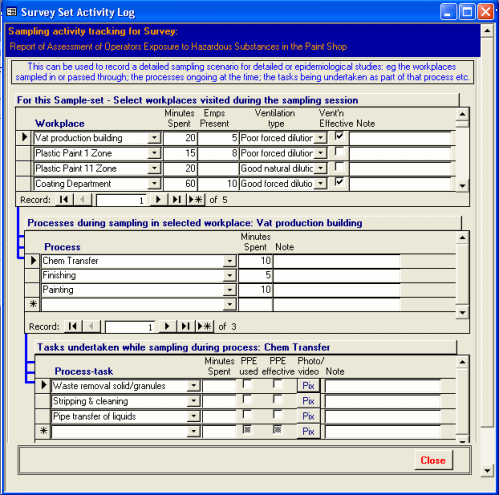Click the form's main scroll-down arrow
The width and height of the screenshot is (499, 495).
pyautogui.click(x=487, y=471)
